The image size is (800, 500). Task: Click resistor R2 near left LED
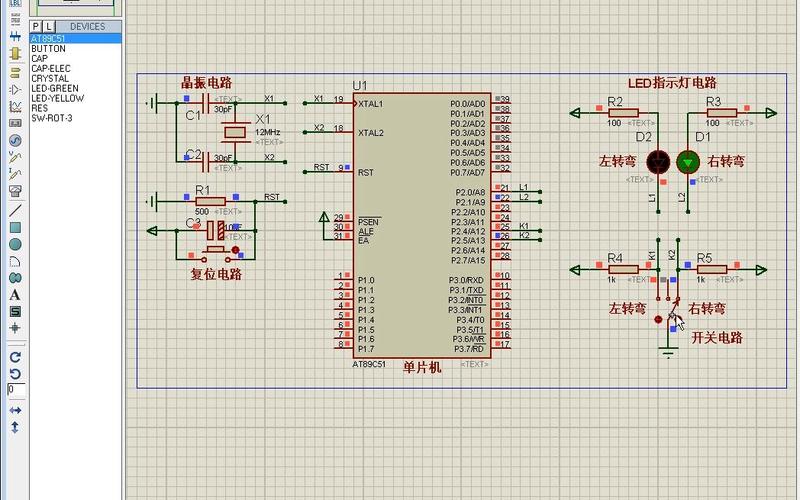coord(623,113)
